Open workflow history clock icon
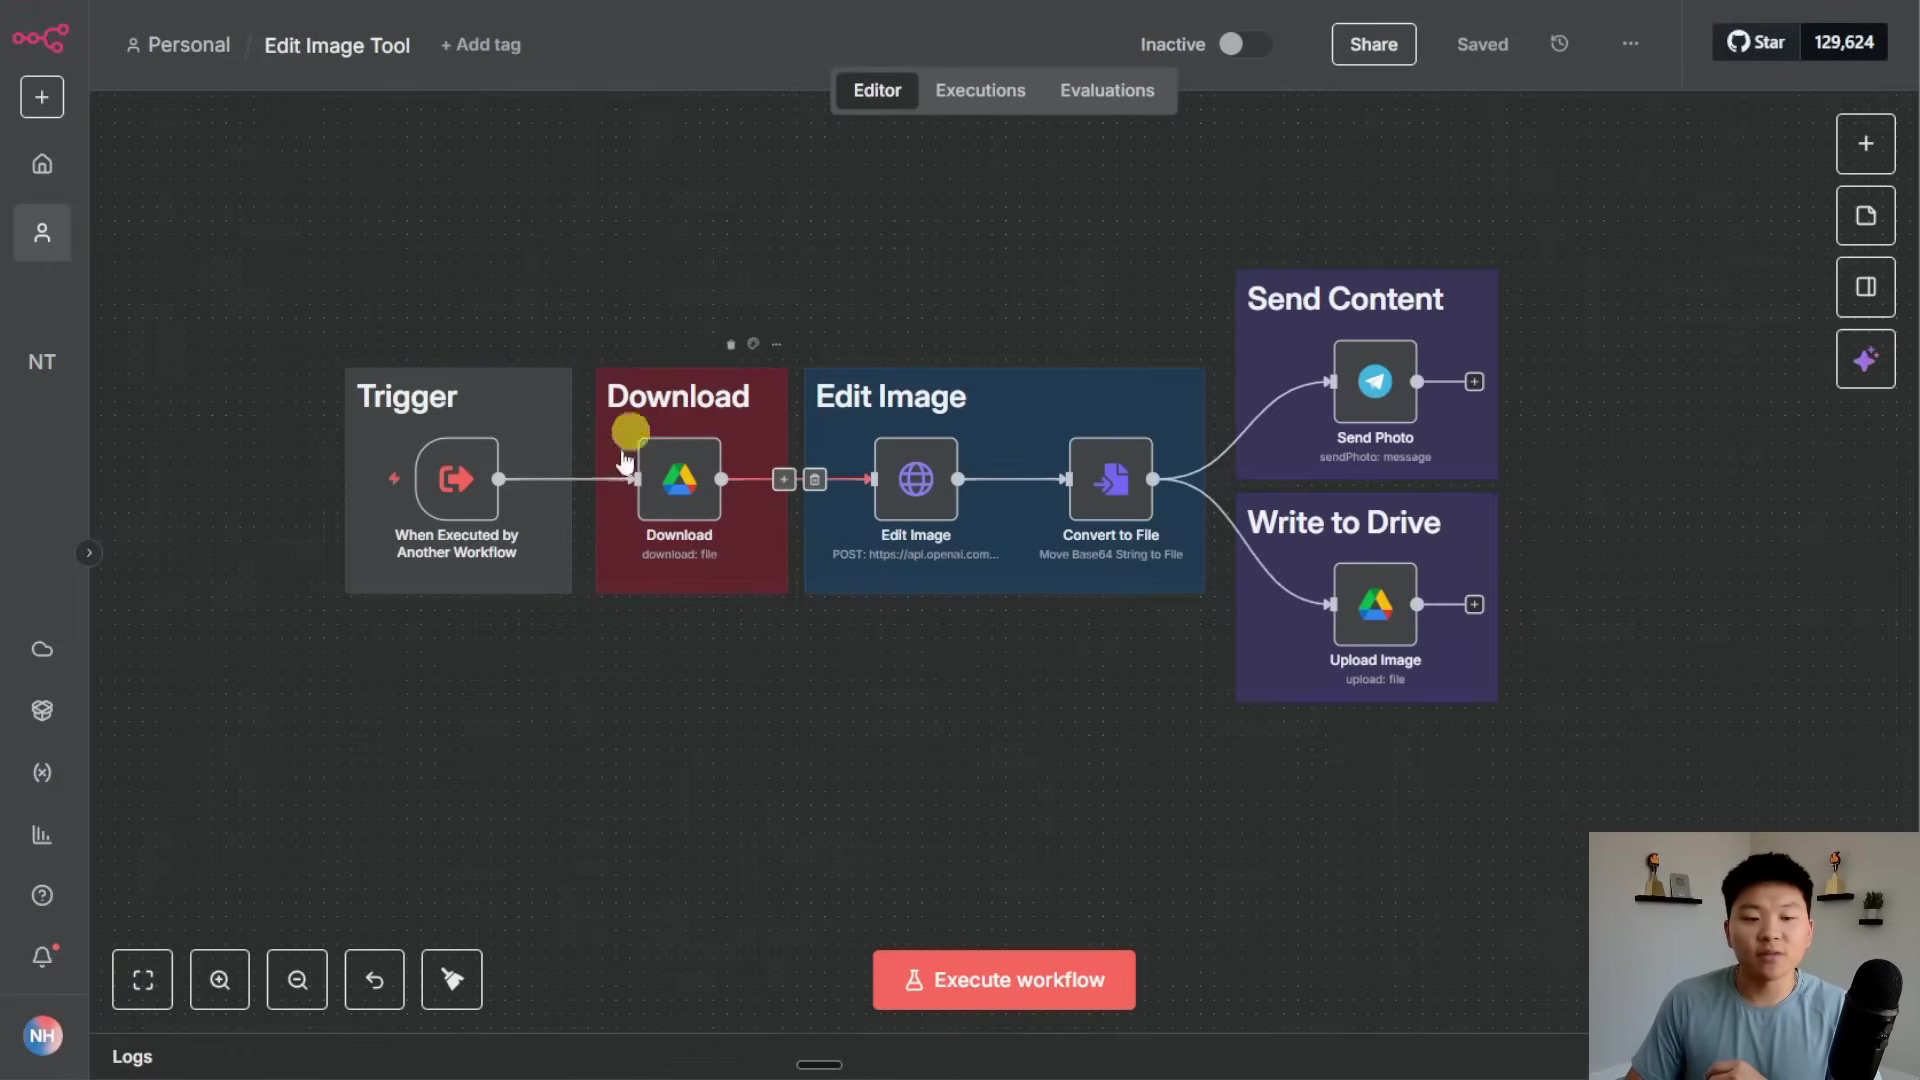The height and width of the screenshot is (1080, 1920). point(1559,44)
